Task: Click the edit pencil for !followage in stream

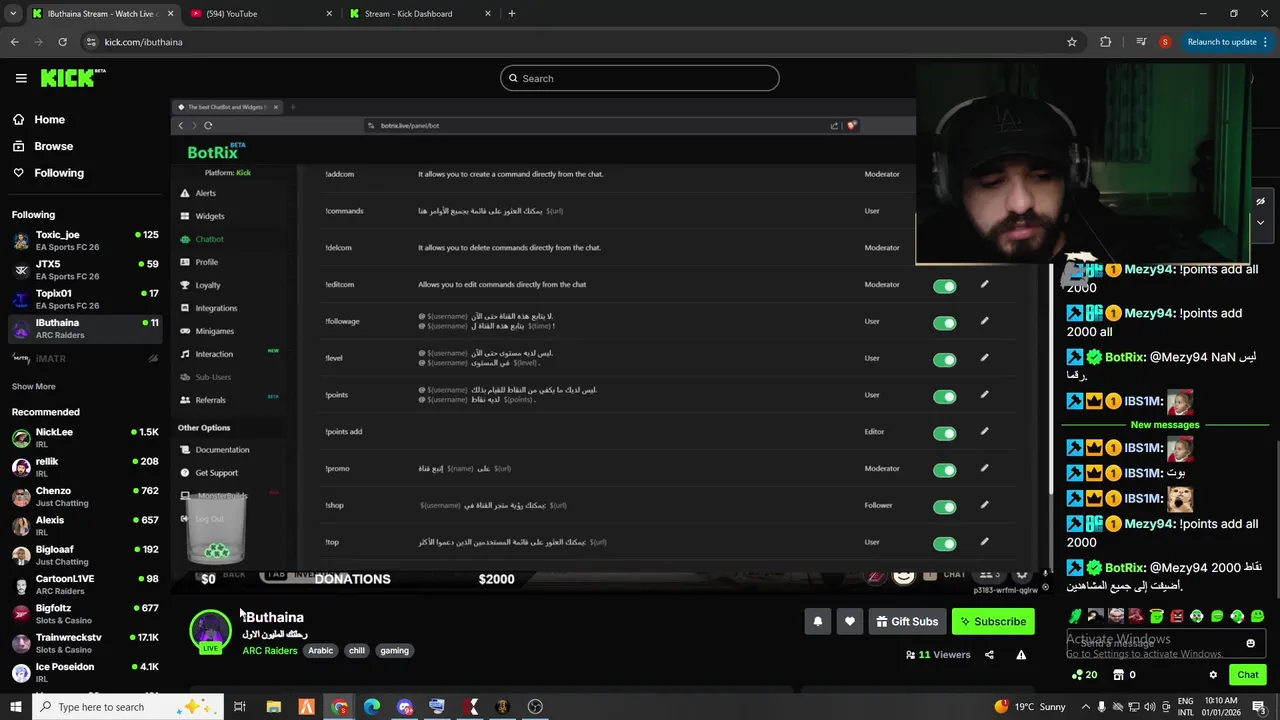Action: [984, 321]
